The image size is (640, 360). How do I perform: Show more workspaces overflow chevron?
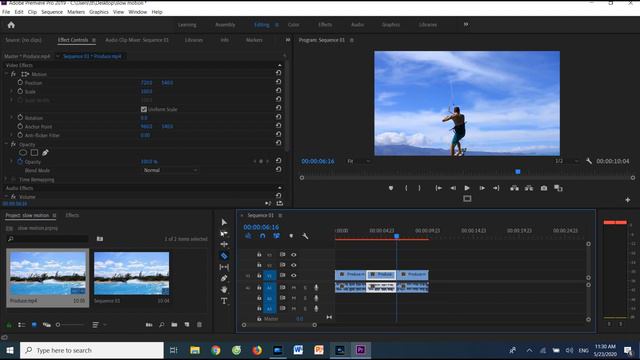[x=466, y=24]
